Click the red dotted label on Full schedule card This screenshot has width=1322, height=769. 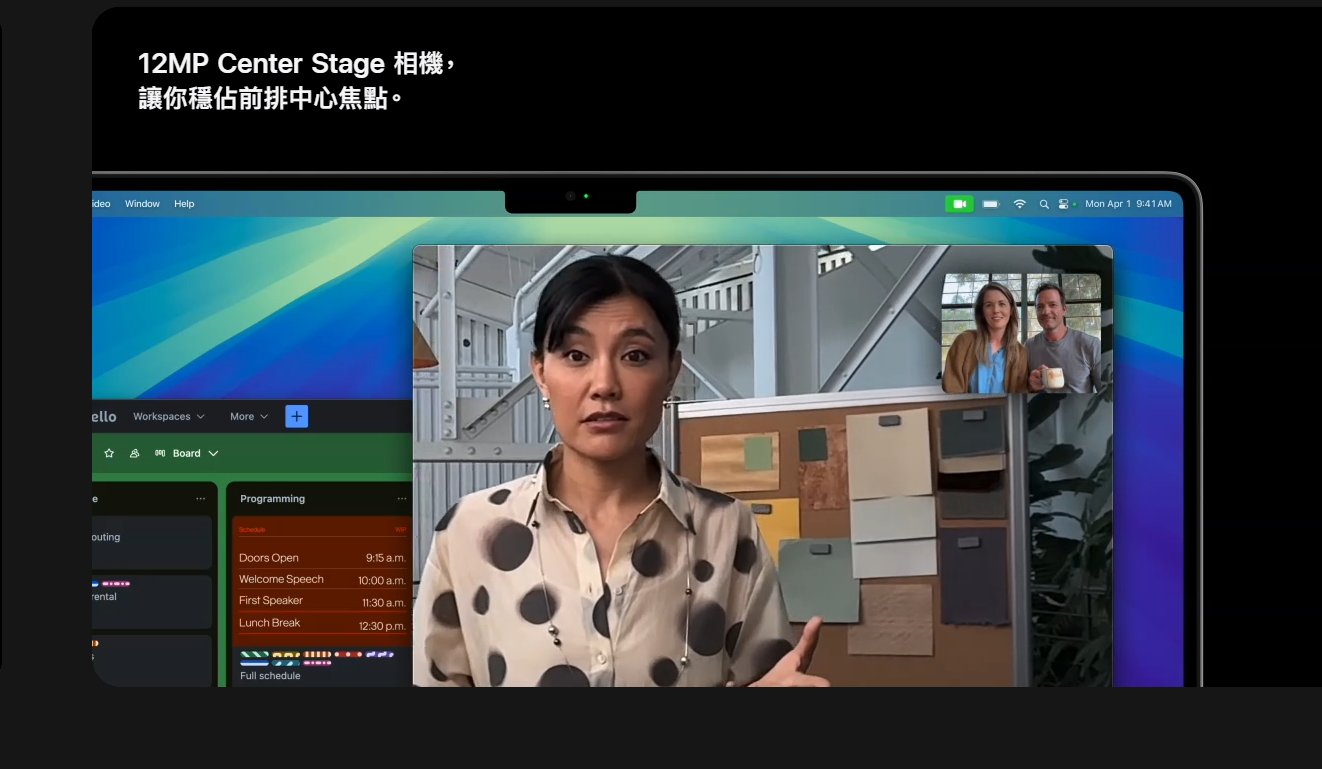[348, 654]
